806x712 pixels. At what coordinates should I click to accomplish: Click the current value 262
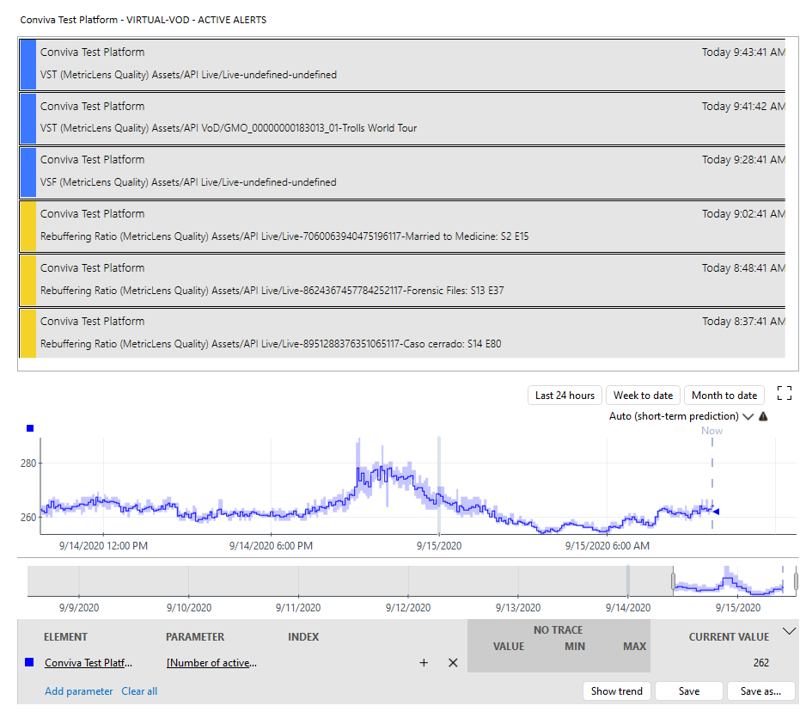pyautogui.click(x=761, y=663)
